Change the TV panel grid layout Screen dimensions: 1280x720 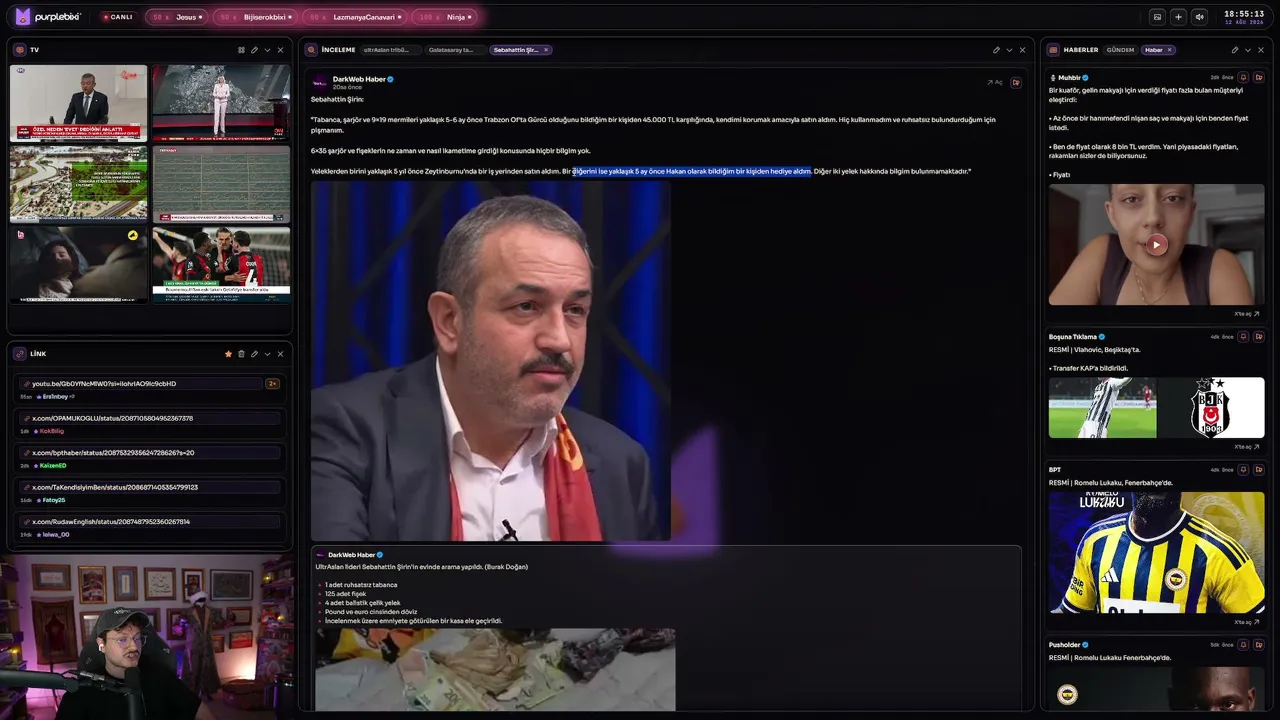tap(241, 50)
